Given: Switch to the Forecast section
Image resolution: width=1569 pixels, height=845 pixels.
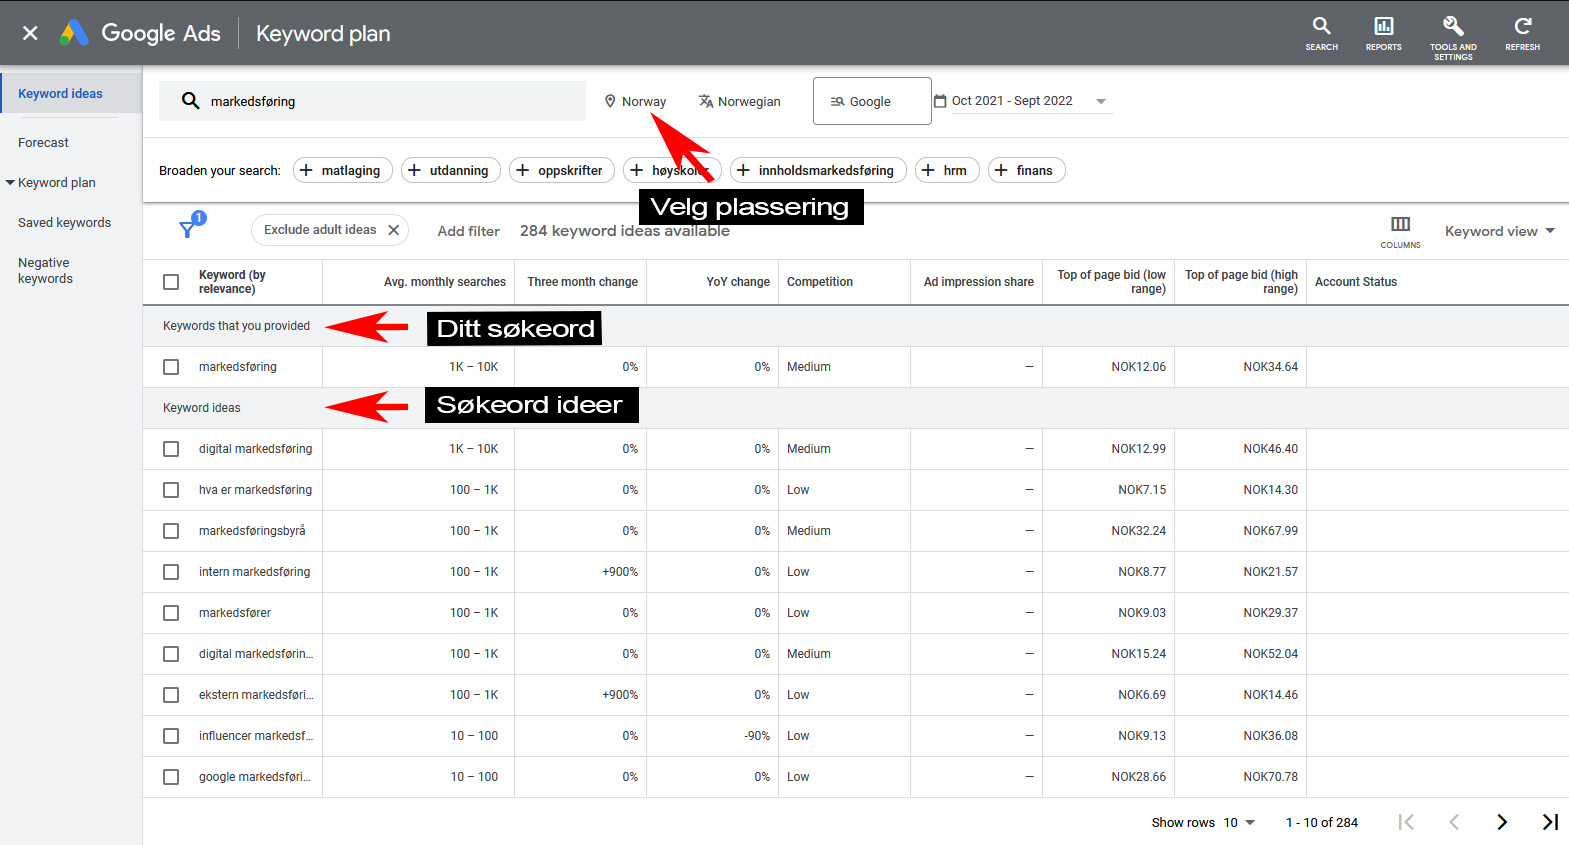Looking at the screenshot, I should pos(43,143).
